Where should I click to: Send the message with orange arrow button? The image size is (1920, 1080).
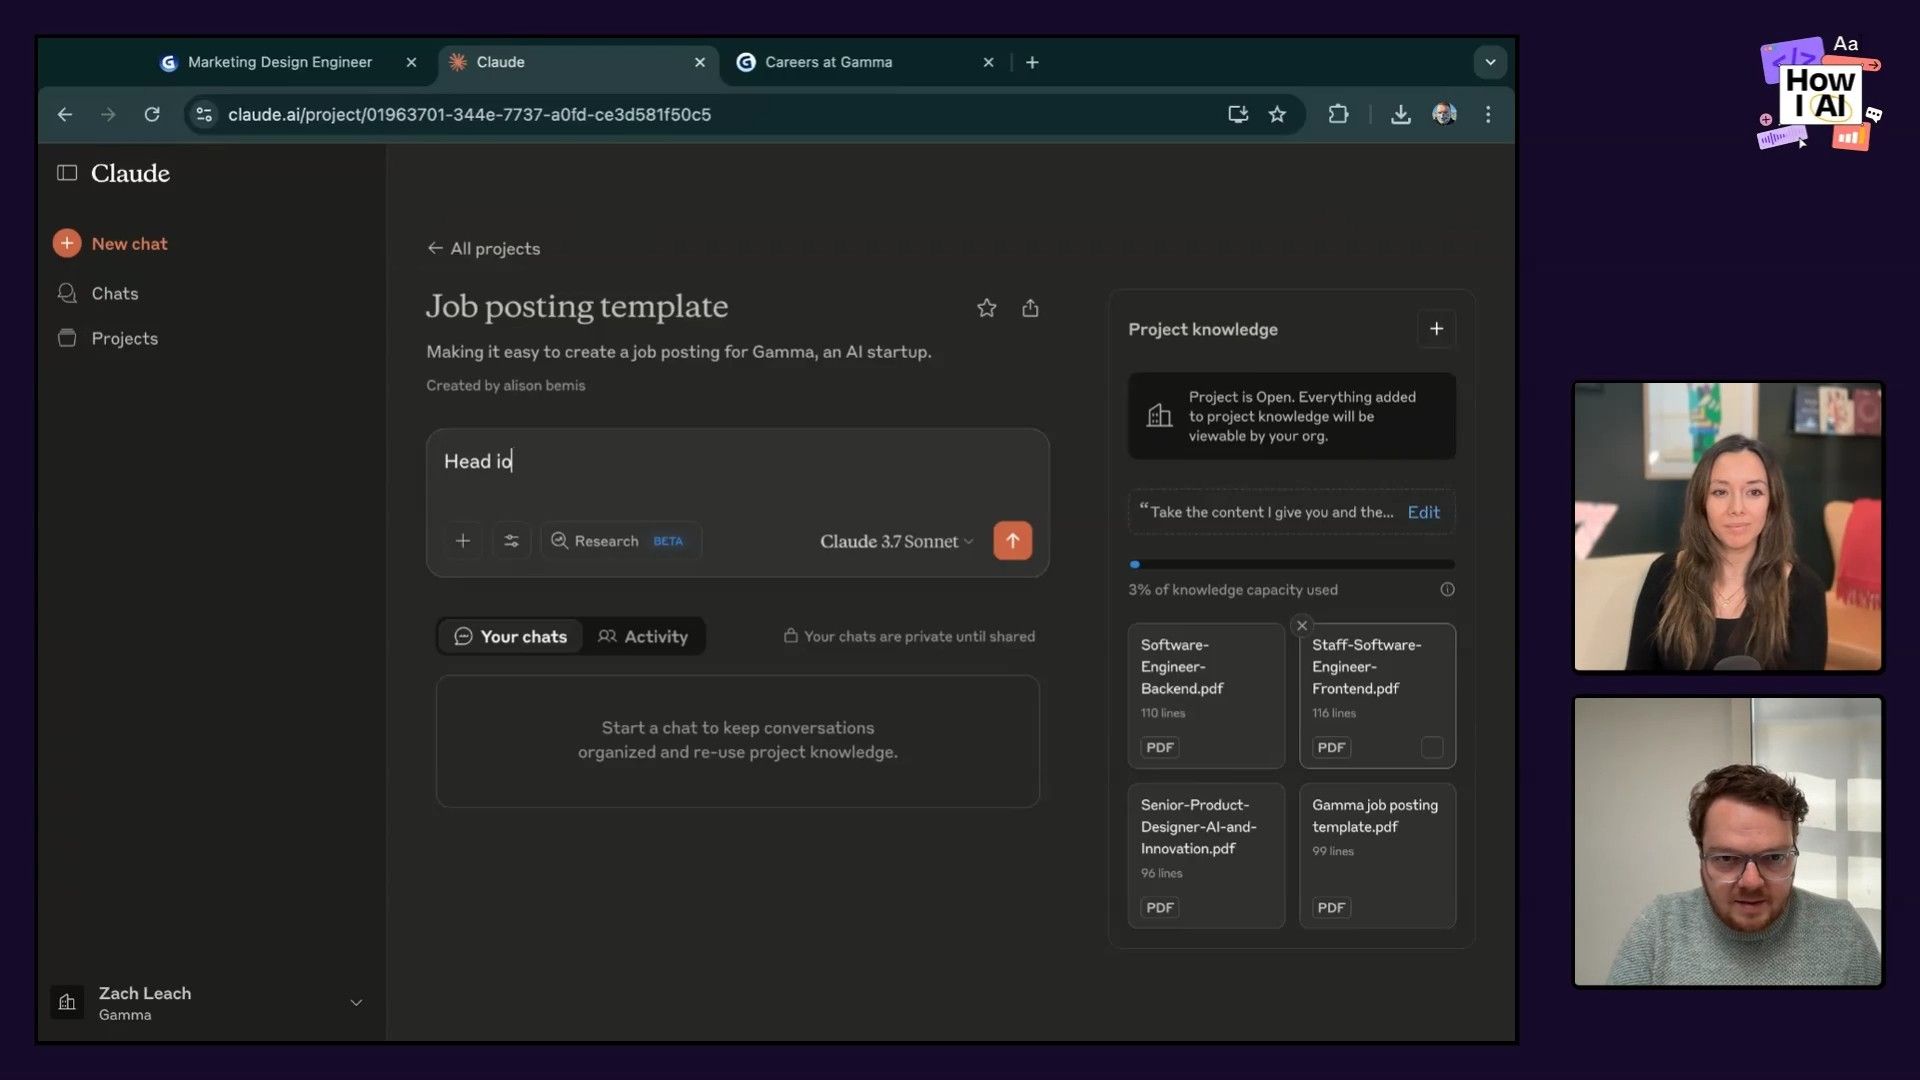1012,541
